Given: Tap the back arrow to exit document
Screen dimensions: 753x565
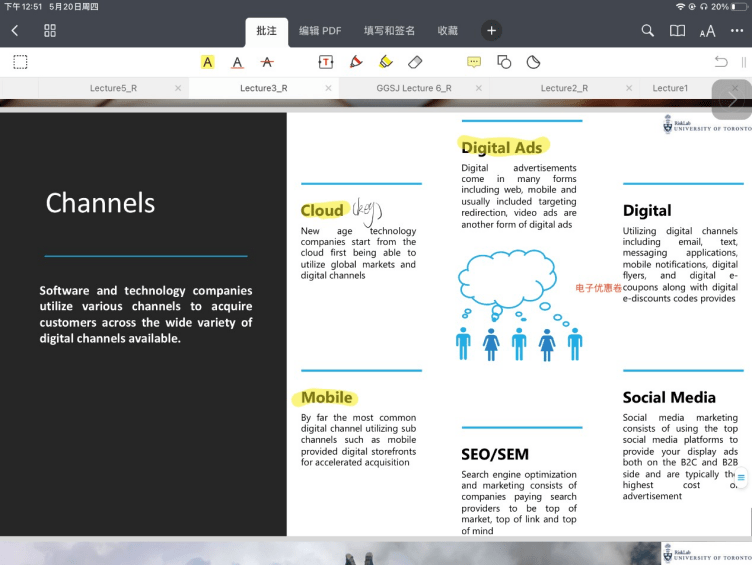Looking at the screenshot, I should click(15, 31).
